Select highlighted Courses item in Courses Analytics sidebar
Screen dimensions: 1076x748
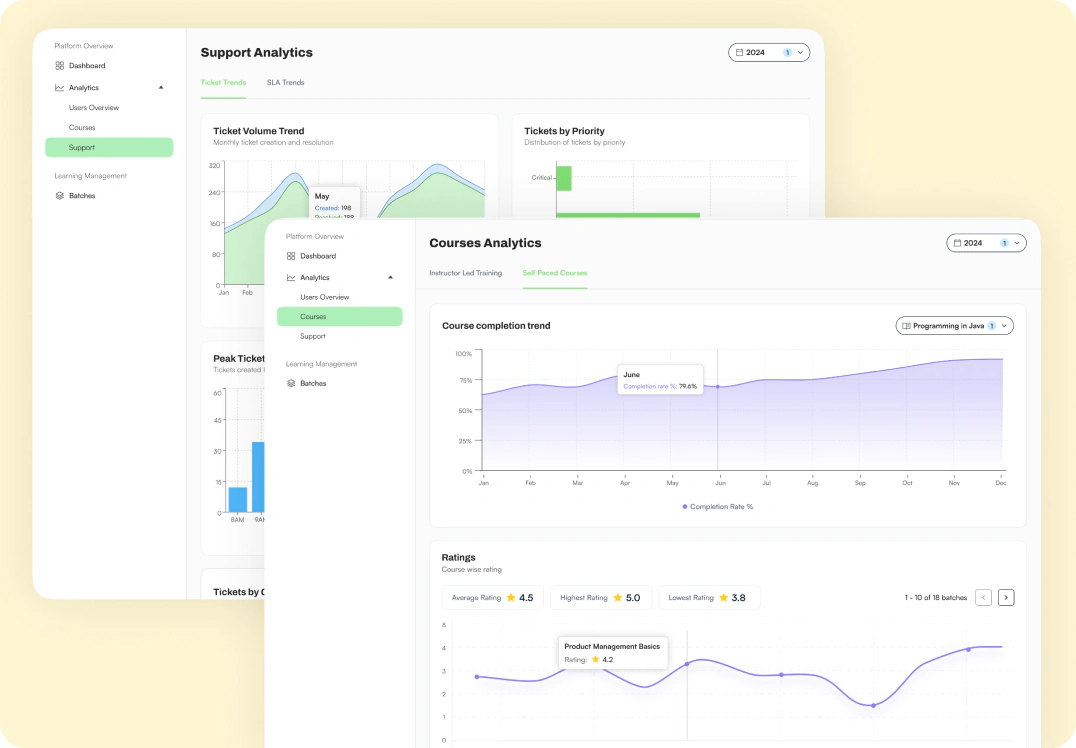(x=340, y=316)
